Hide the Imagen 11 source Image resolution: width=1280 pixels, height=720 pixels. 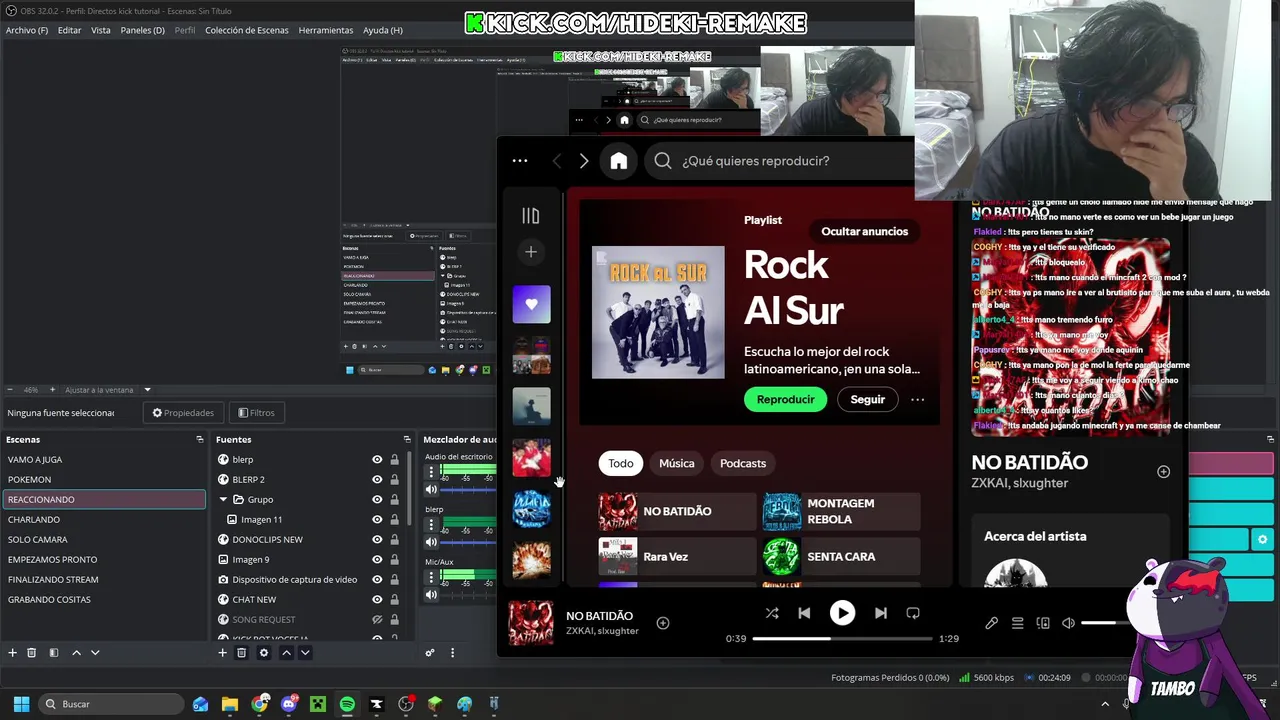[377, 520]
